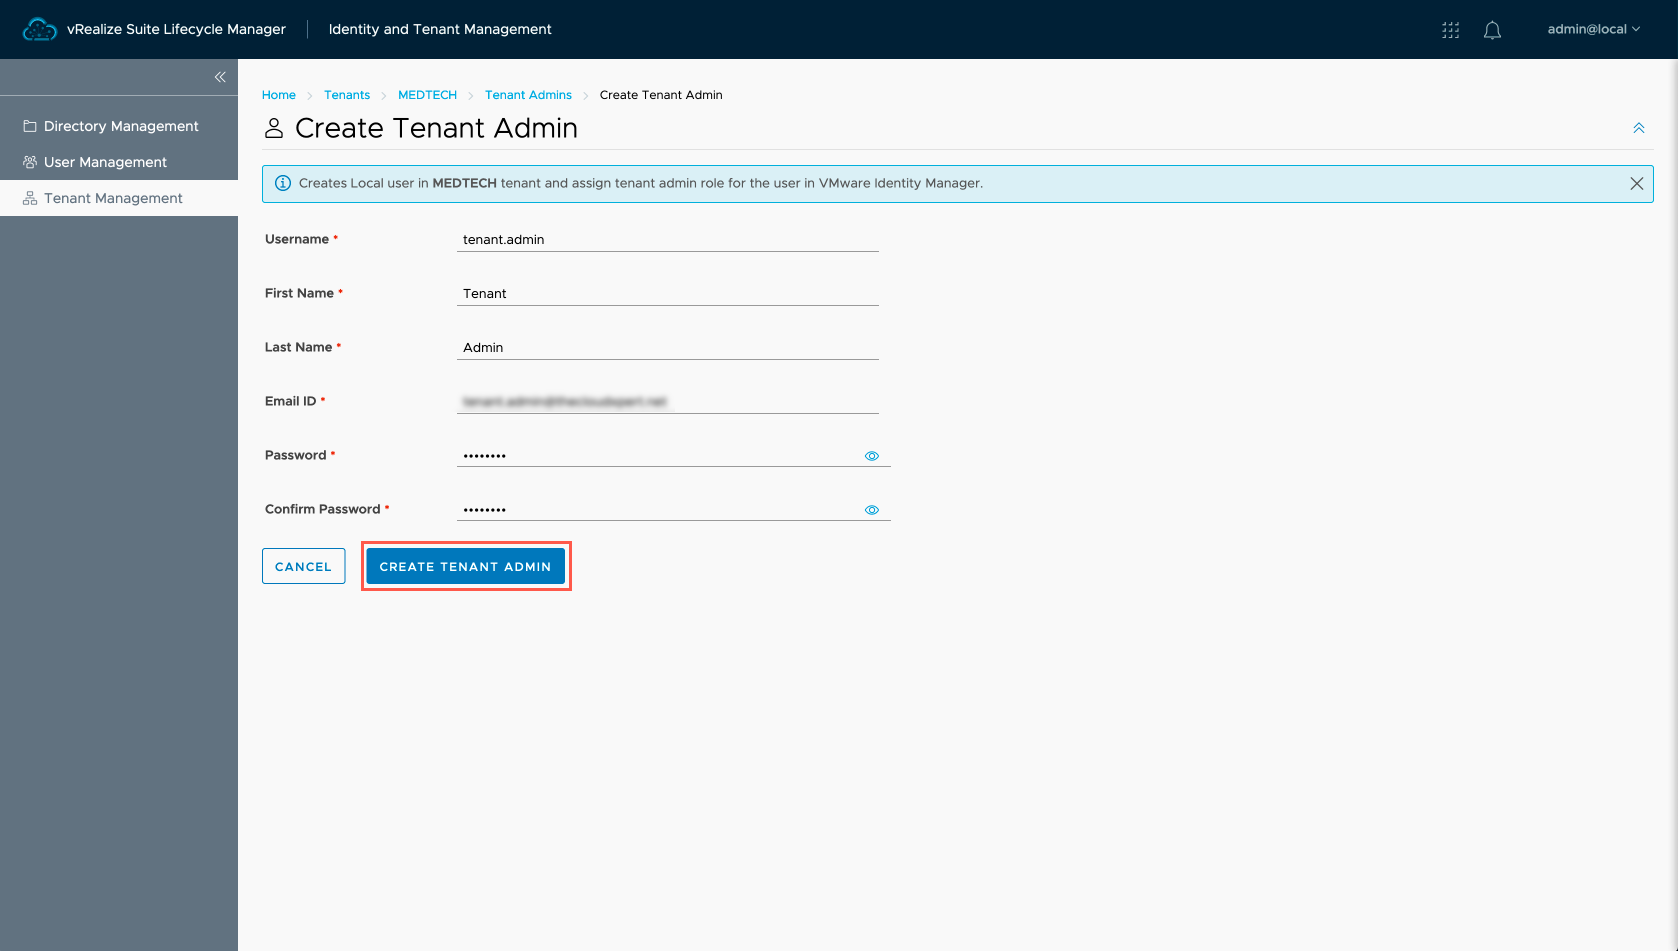Expand the admin@local user dropdown
The image size is (1678, 952).
pyautogui.click(x=1593, y=29)
